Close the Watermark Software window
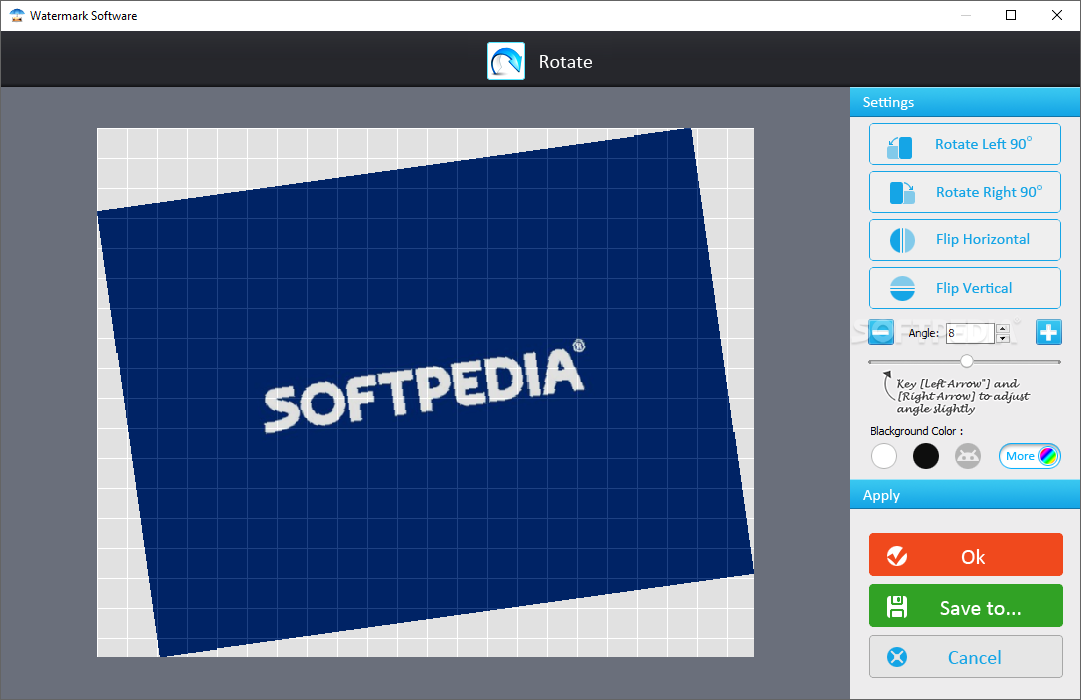Viewport: 1081px width, 700px height. click(1057, 15)
